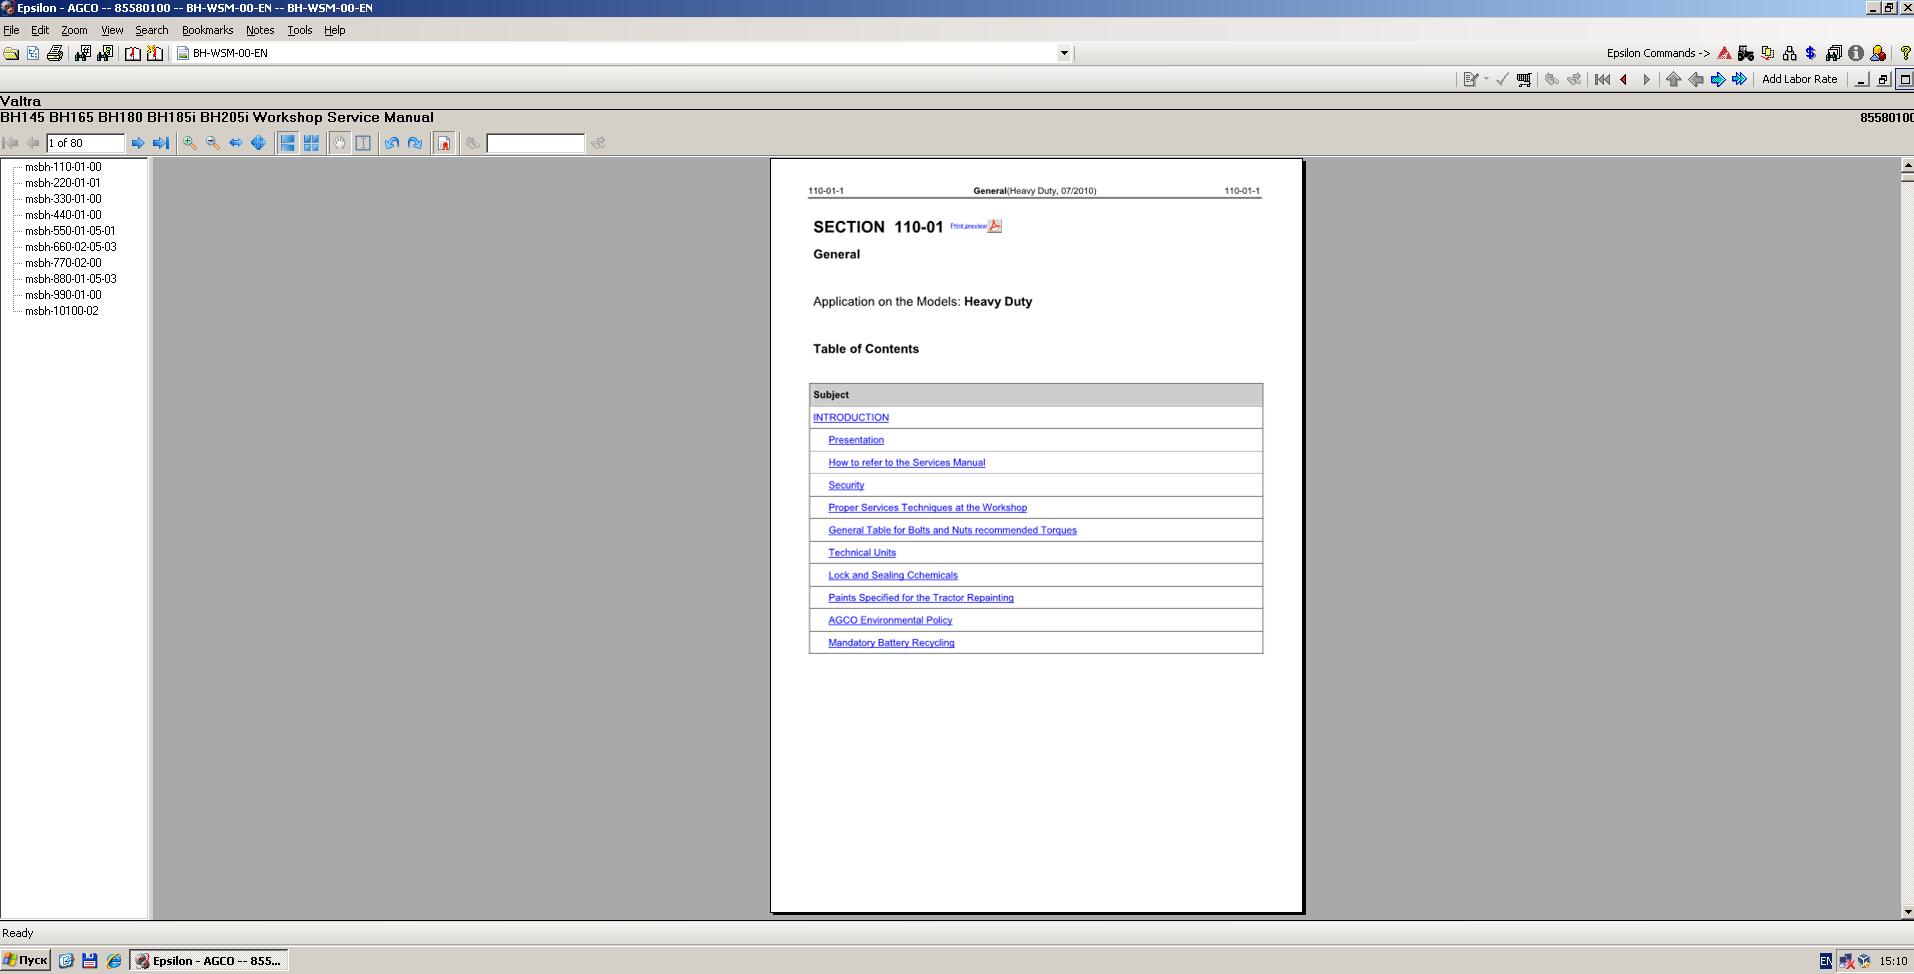Click Add Labor Rate button
The height and width of the screenshot is (974, 1914).
(1799, 79)
